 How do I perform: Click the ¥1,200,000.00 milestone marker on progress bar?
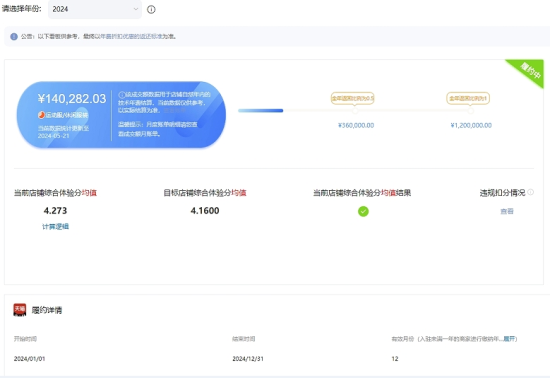pyautogui.click(x=471, y=111)
